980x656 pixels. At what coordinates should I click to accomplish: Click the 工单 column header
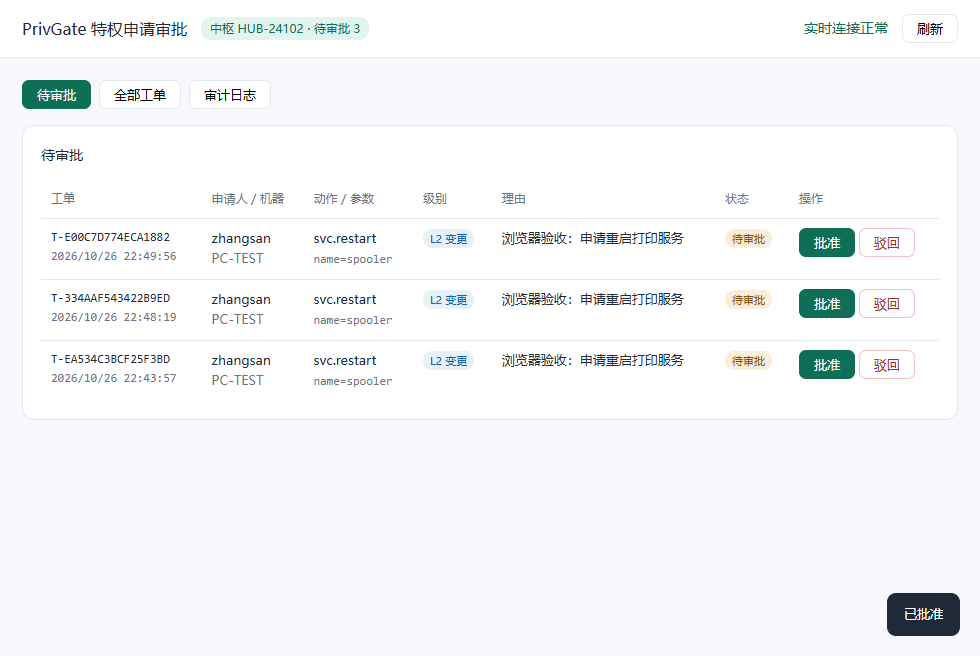(x=63, y=199)
